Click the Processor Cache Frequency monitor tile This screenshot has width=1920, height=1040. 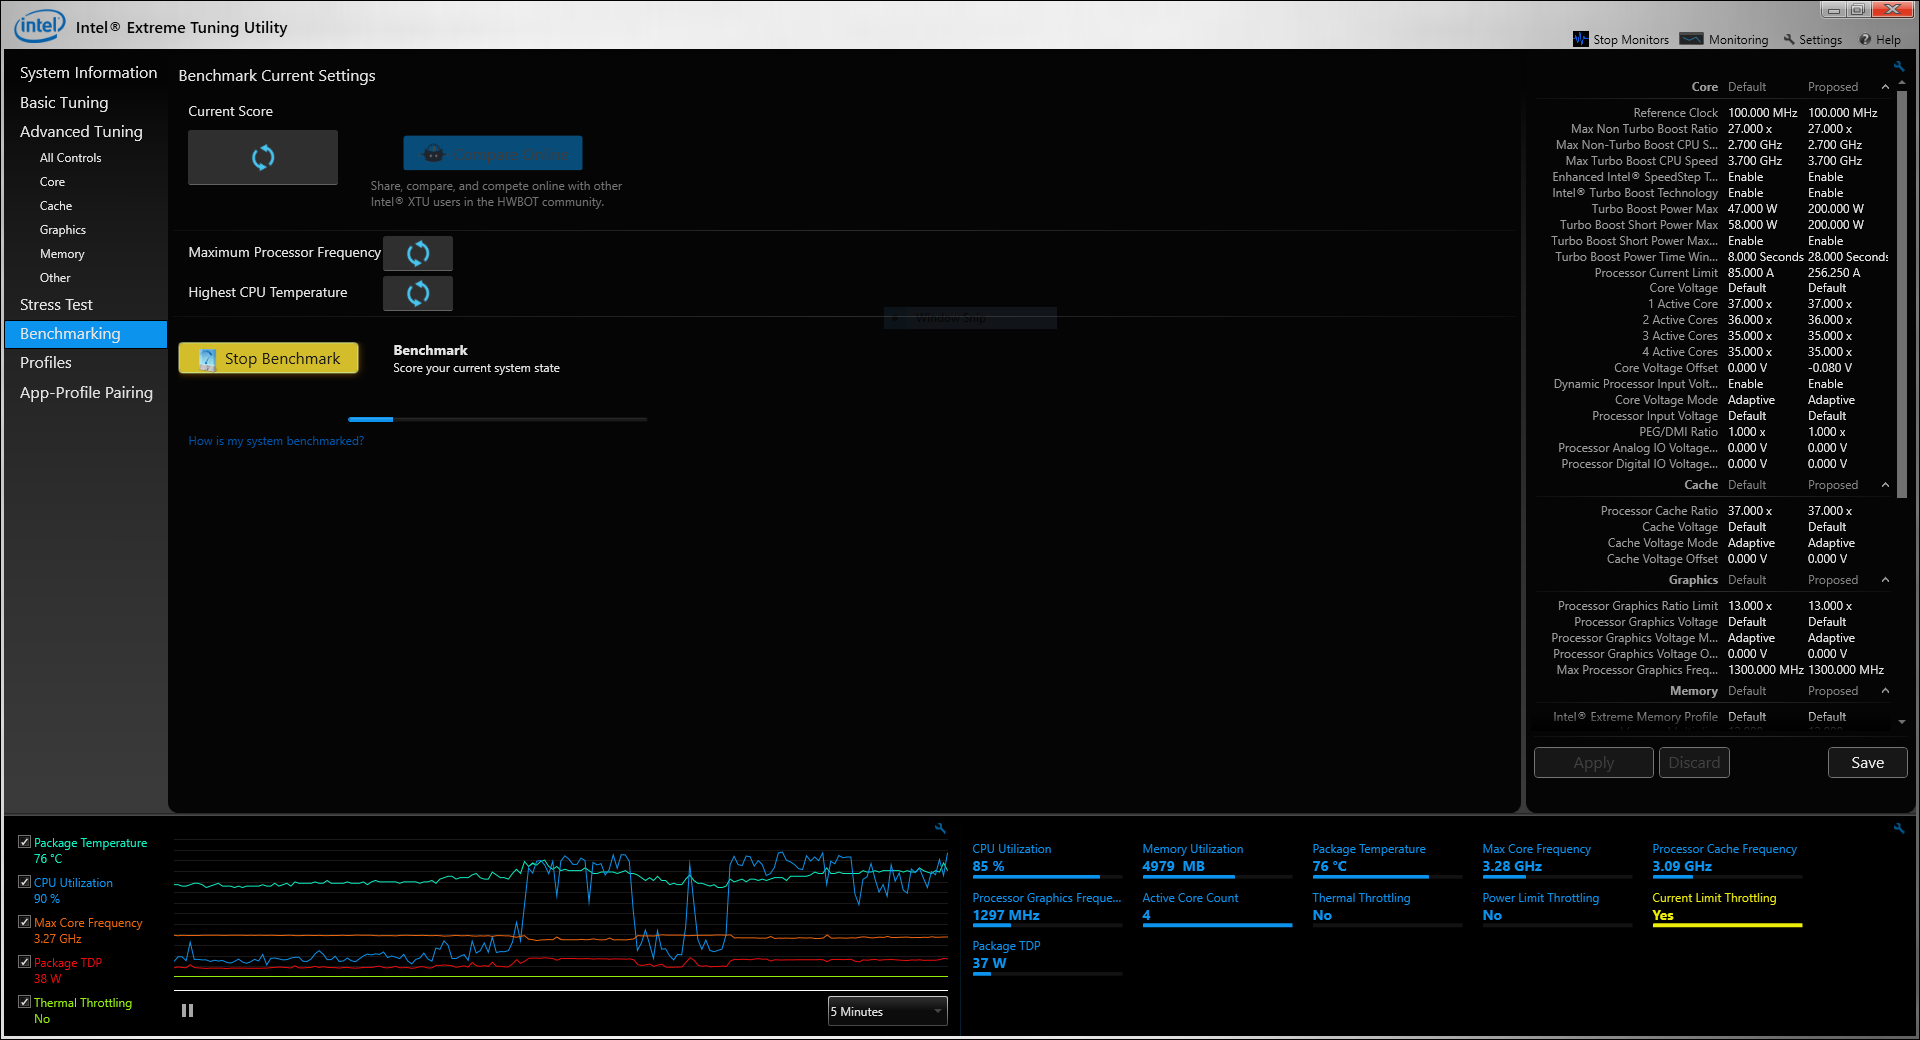(x=1727, y=859)
